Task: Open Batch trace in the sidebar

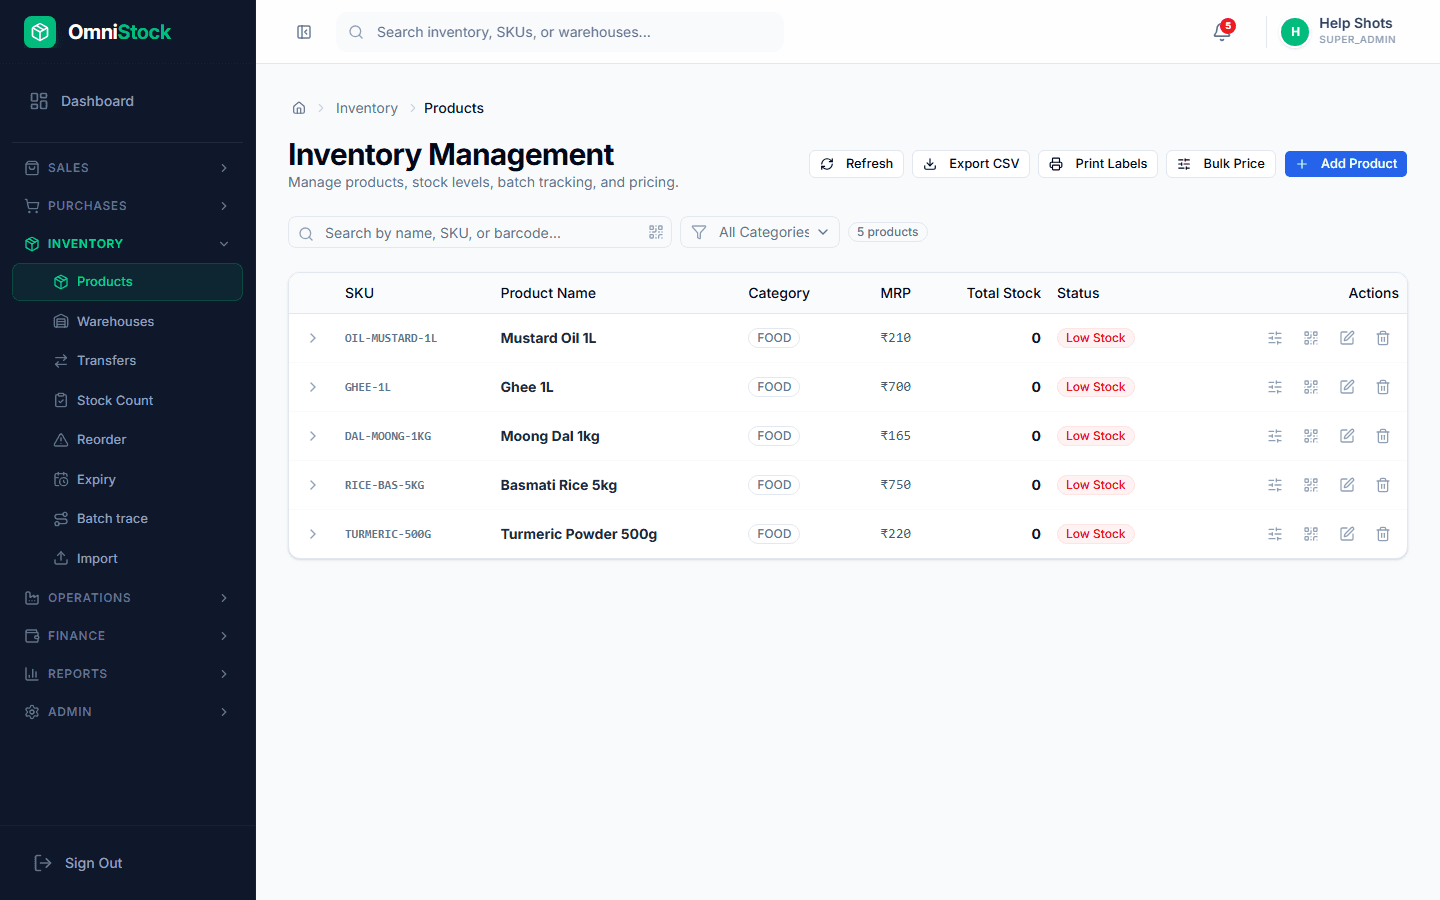Action: (127, 519)
